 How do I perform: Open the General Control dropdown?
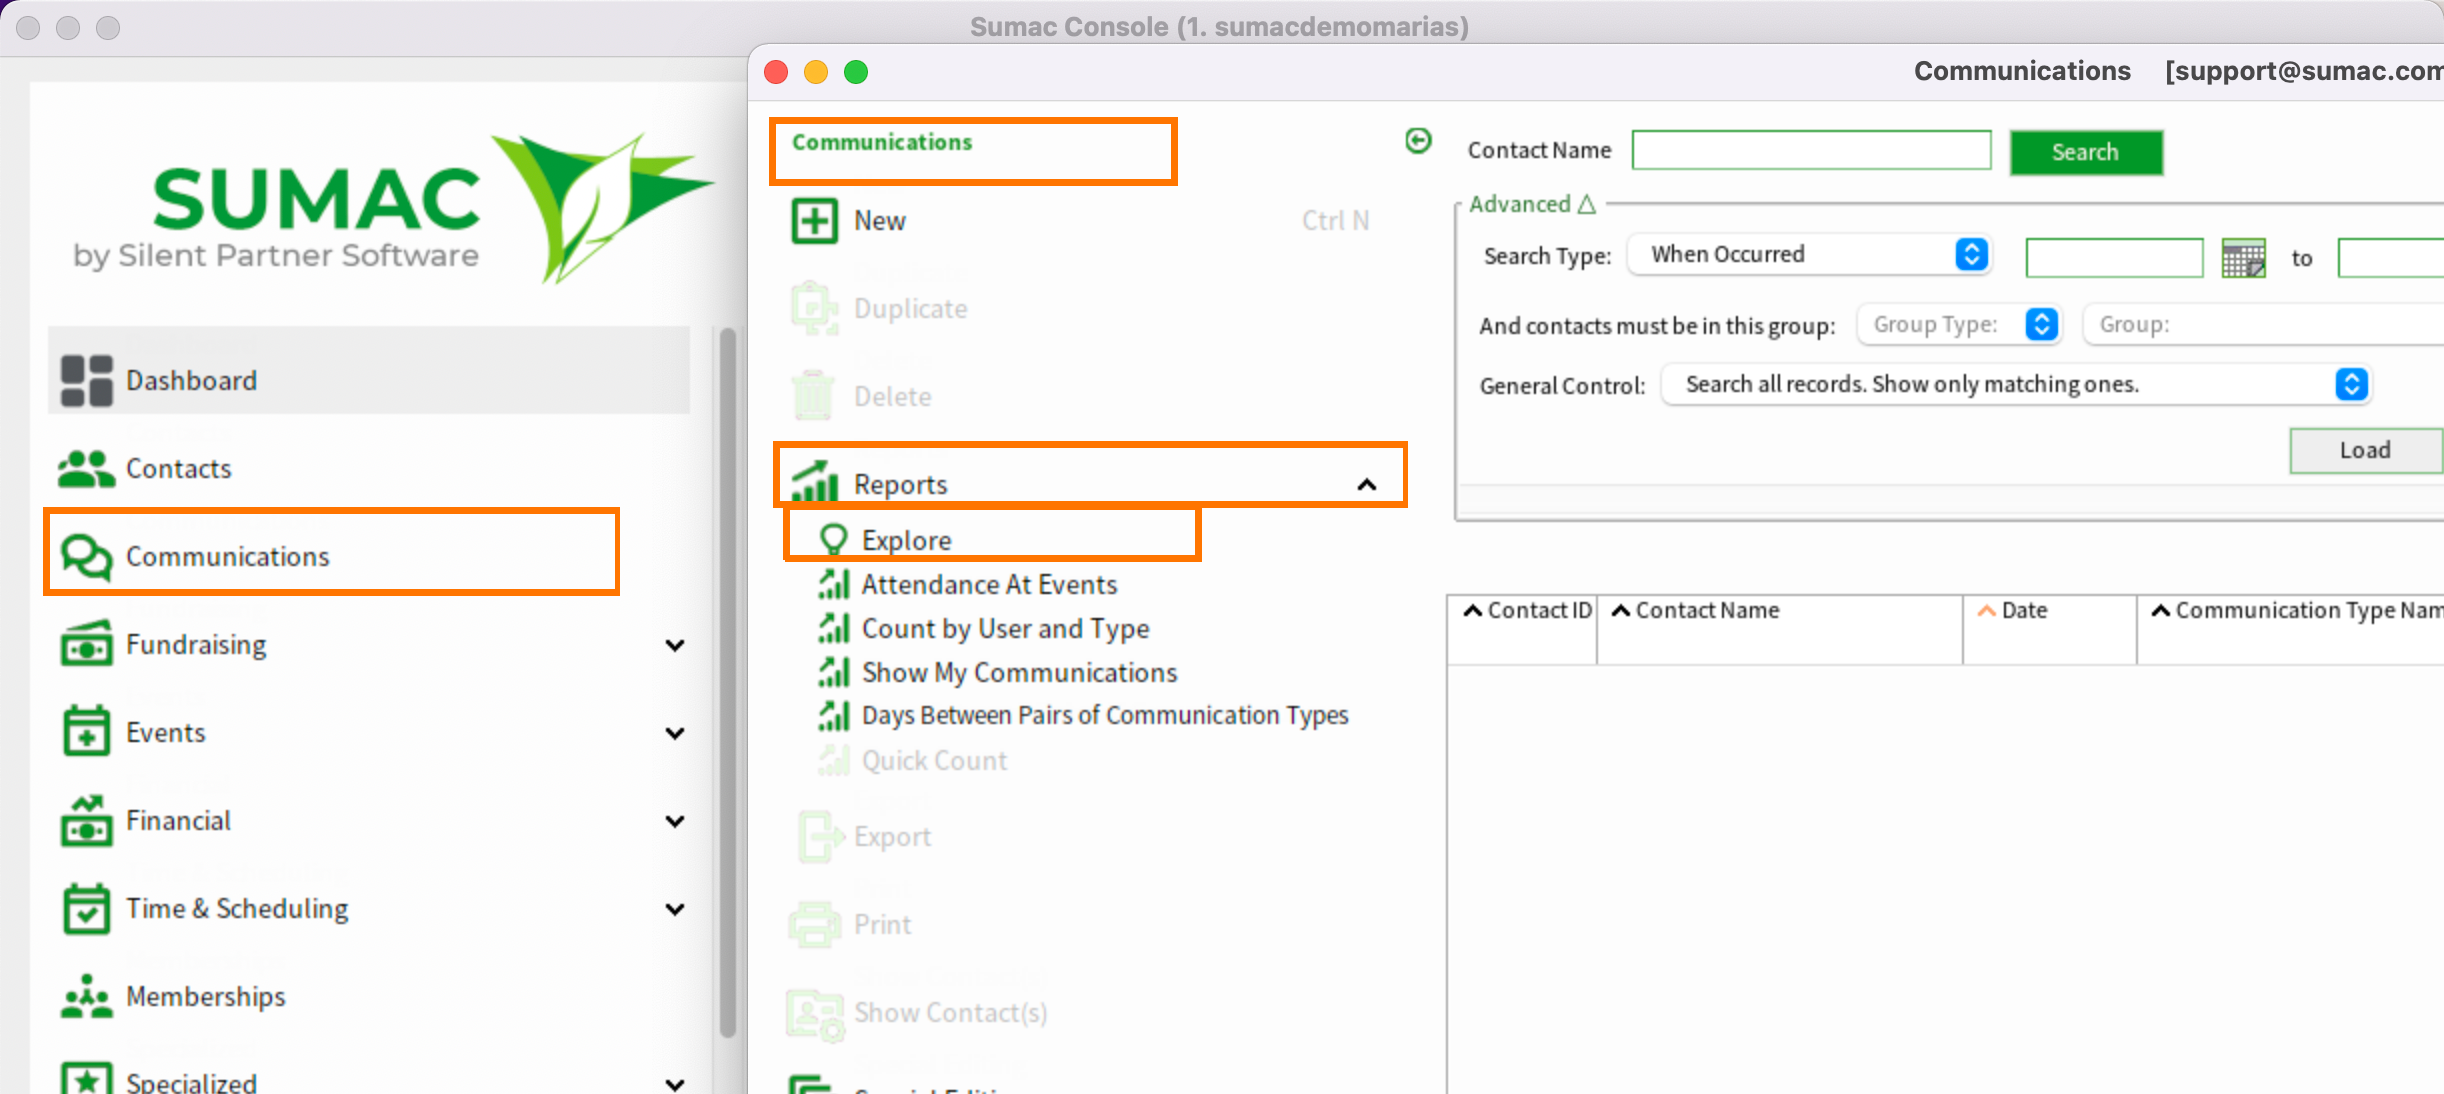(x=2016, y=384)
